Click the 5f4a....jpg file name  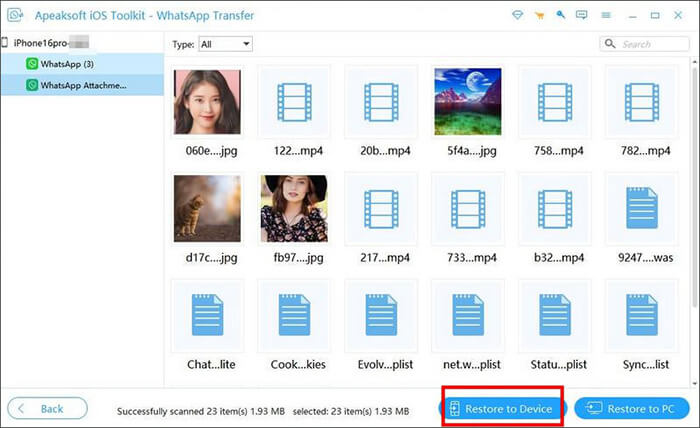[x=472, y=151]
